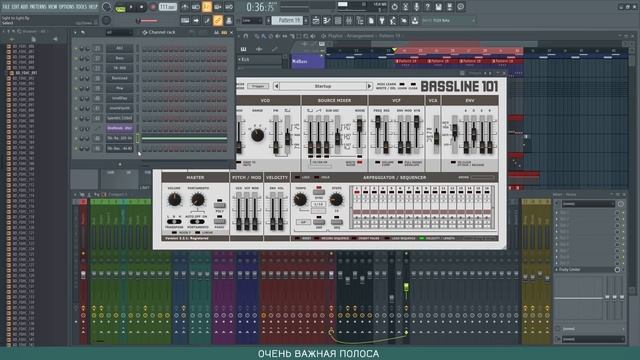The width and height of the screenshot is (640, 360).
Task: Adjust the VCA slider
Action: pos(436,134)
